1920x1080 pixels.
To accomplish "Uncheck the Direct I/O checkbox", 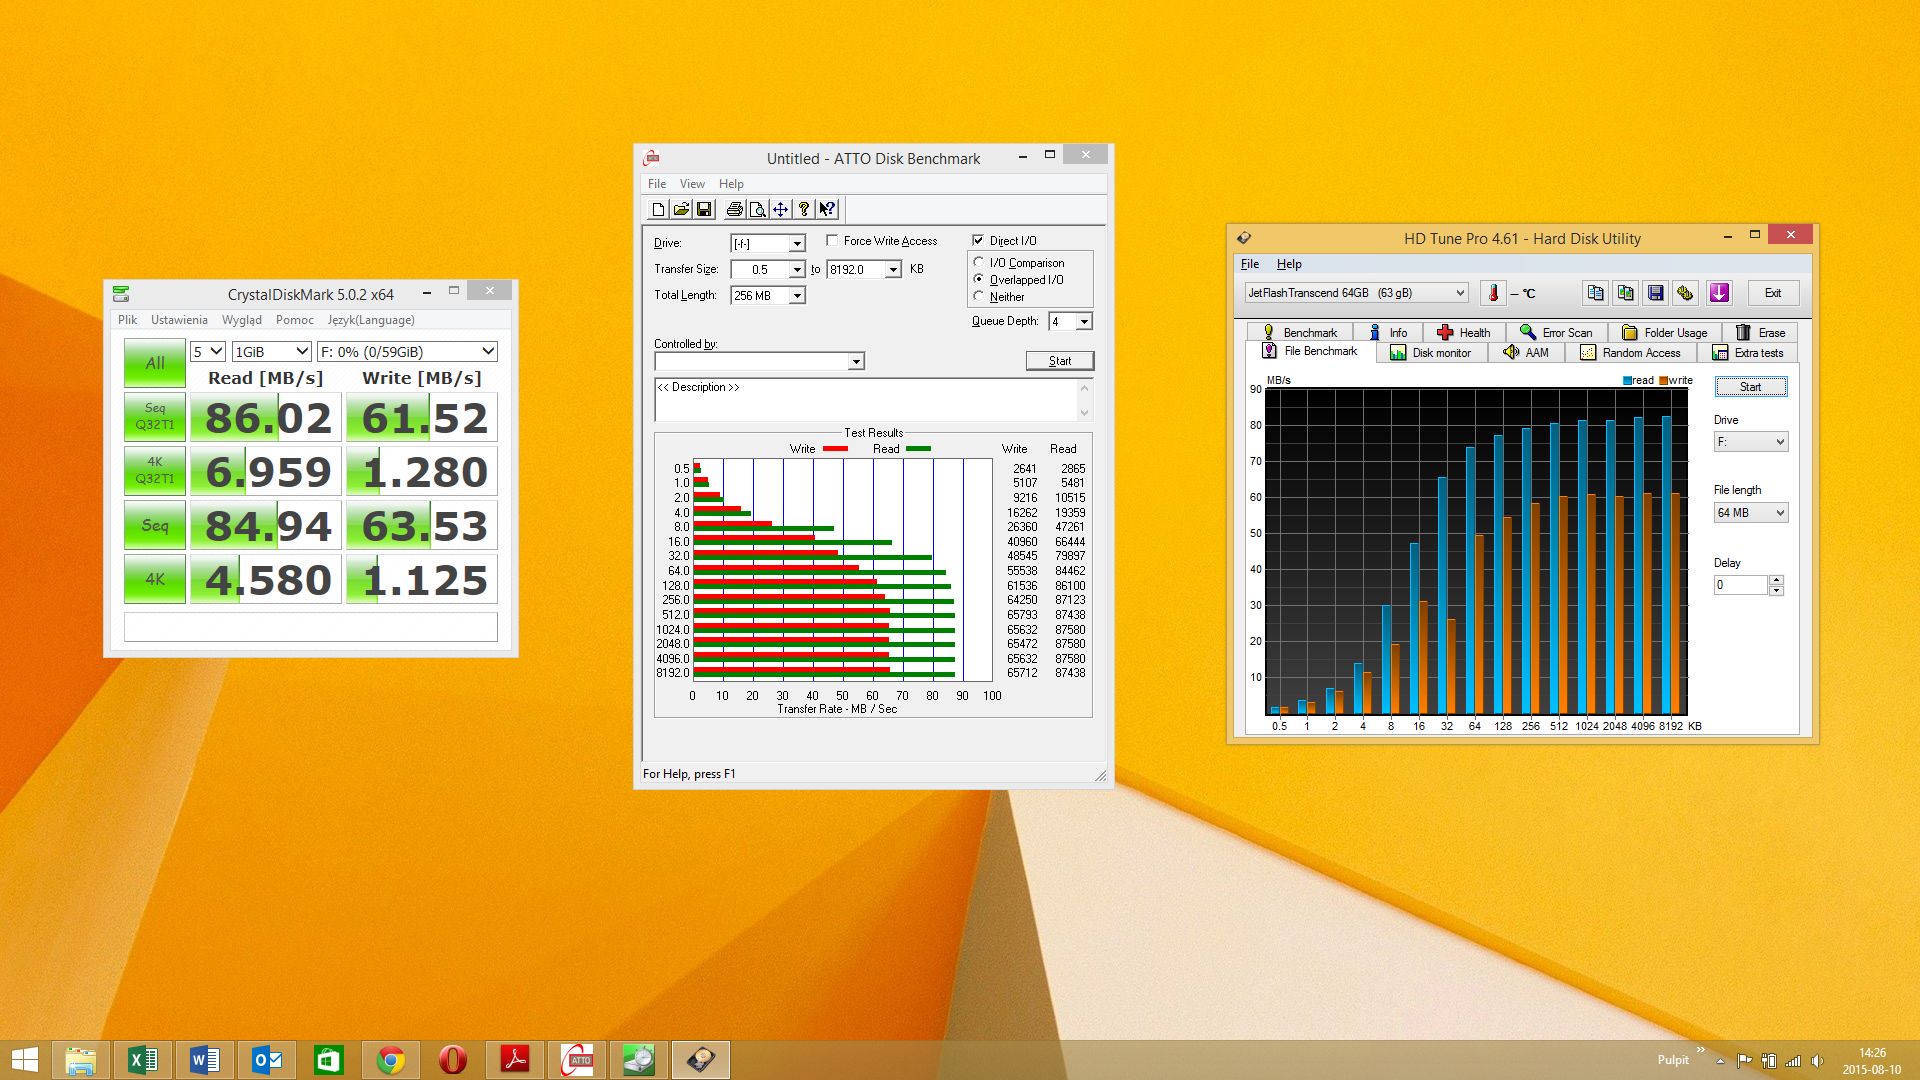I will pyautogui.click(x=978, y=241).
